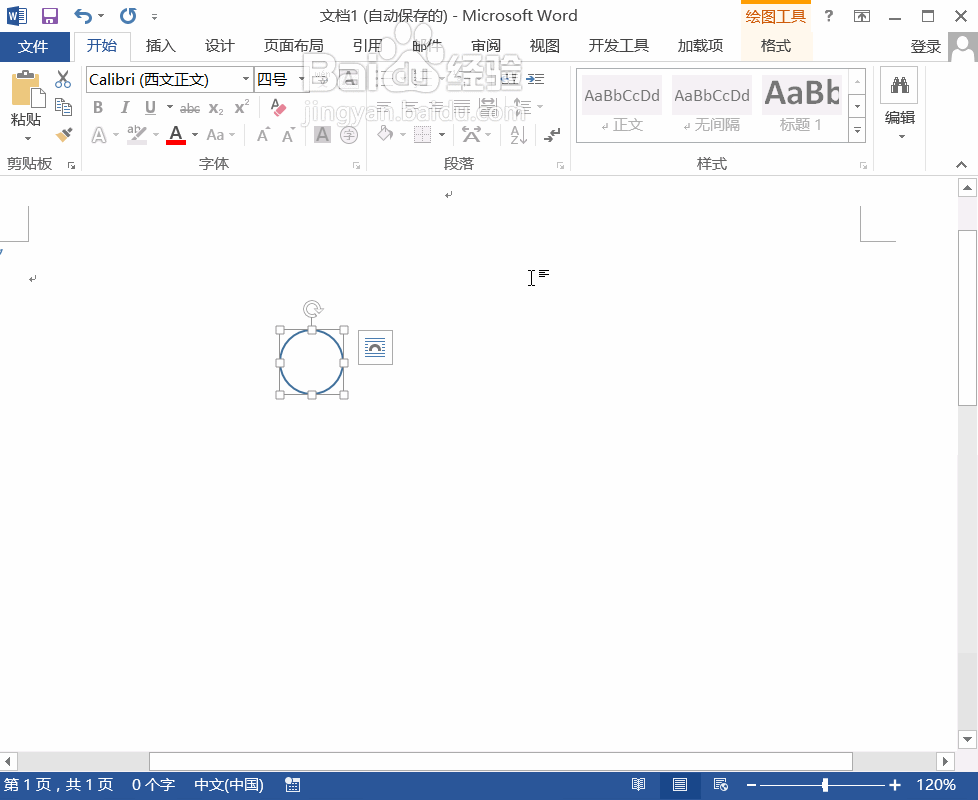
Task: Click the Layout Options icon beside the circle
Action: click(375, 347)
